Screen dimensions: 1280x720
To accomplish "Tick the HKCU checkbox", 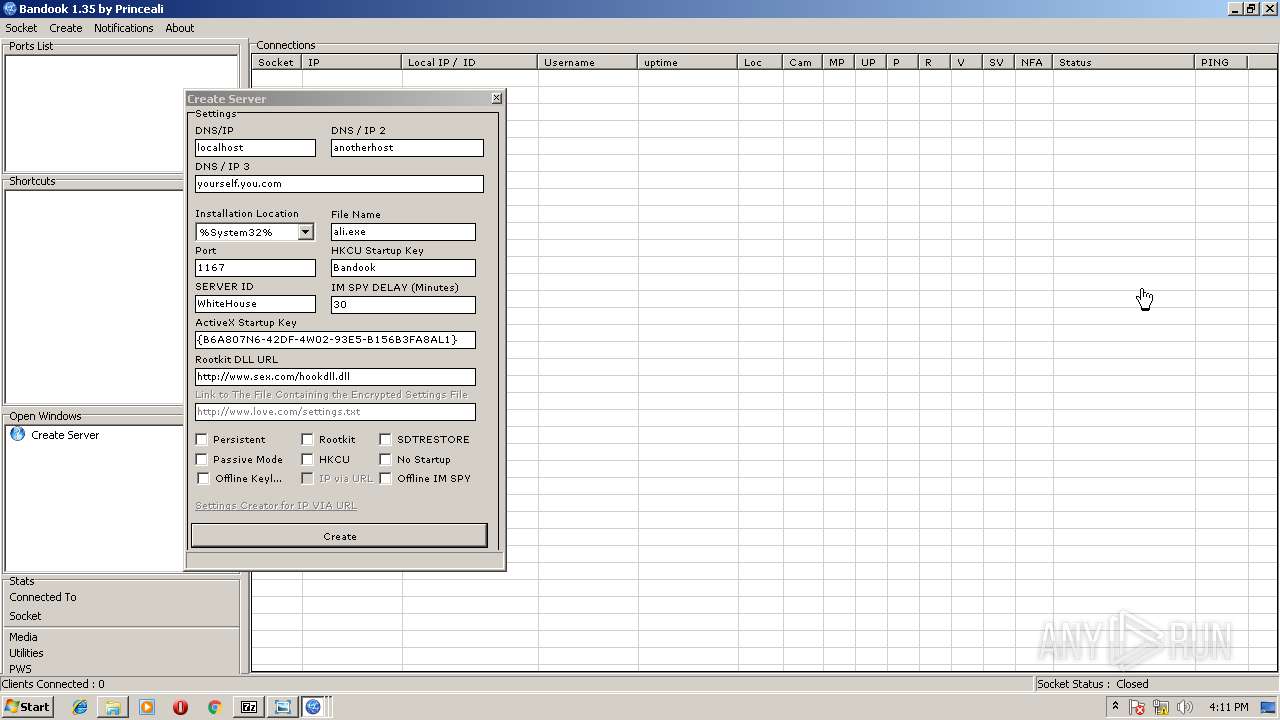I will pyautogui.click(x=307, y=459).
